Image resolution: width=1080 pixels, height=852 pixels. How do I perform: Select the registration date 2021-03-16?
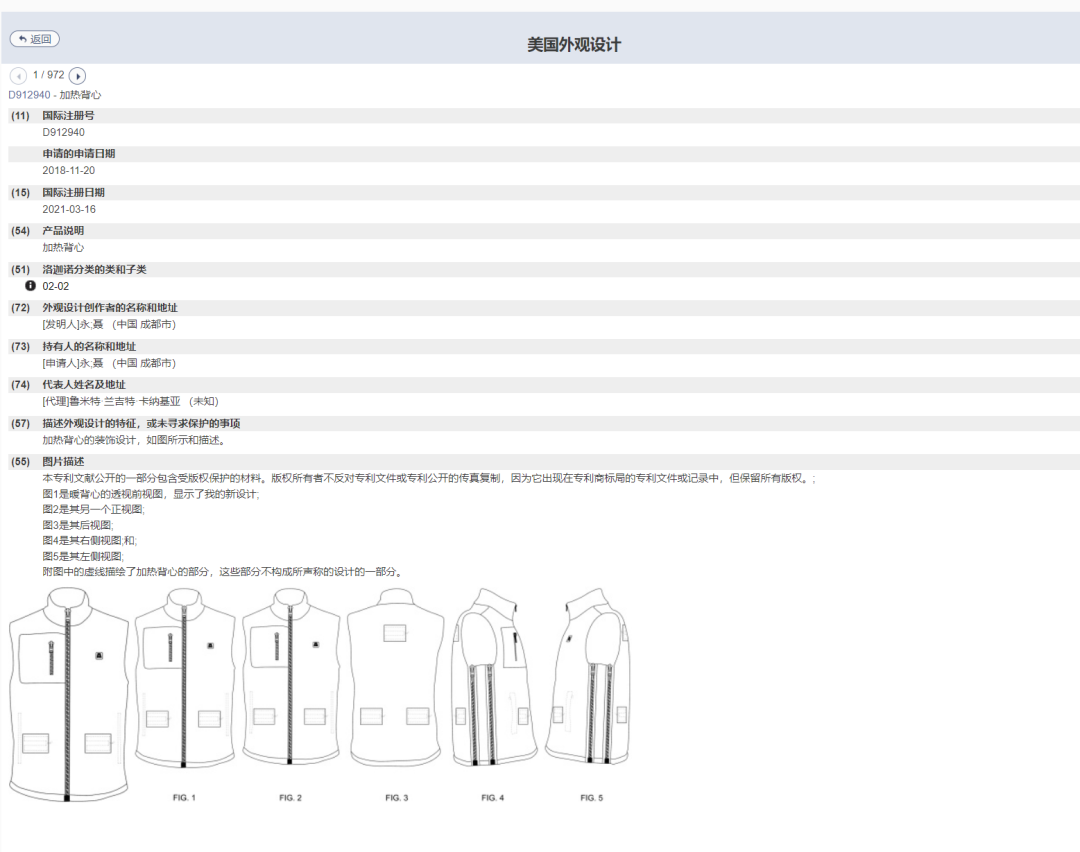point(69,209)
